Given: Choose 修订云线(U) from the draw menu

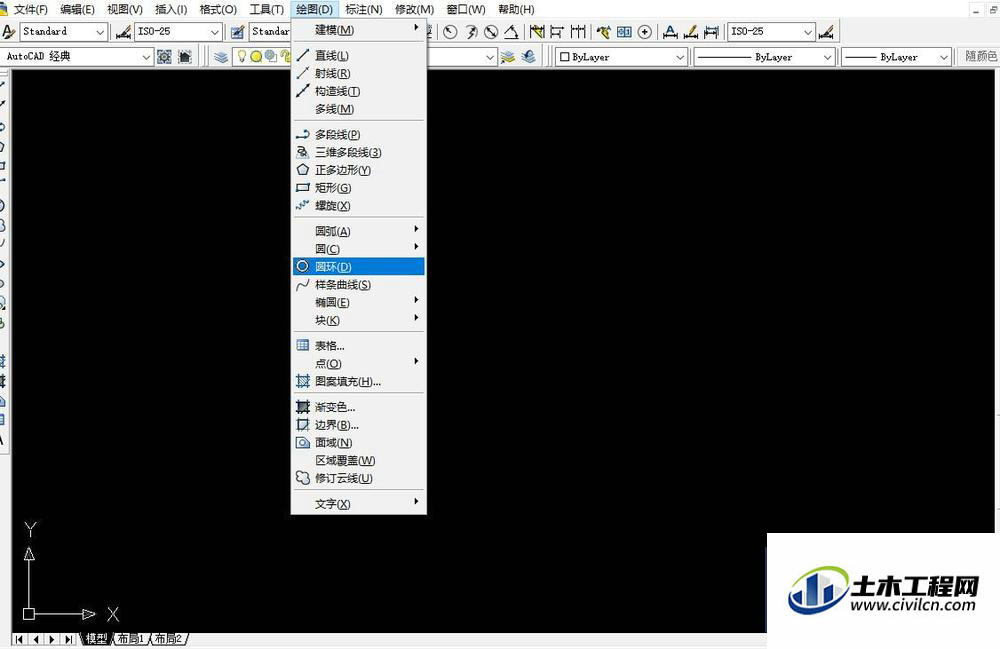Looking at the screenshot, I should click(x=358, y=478).
